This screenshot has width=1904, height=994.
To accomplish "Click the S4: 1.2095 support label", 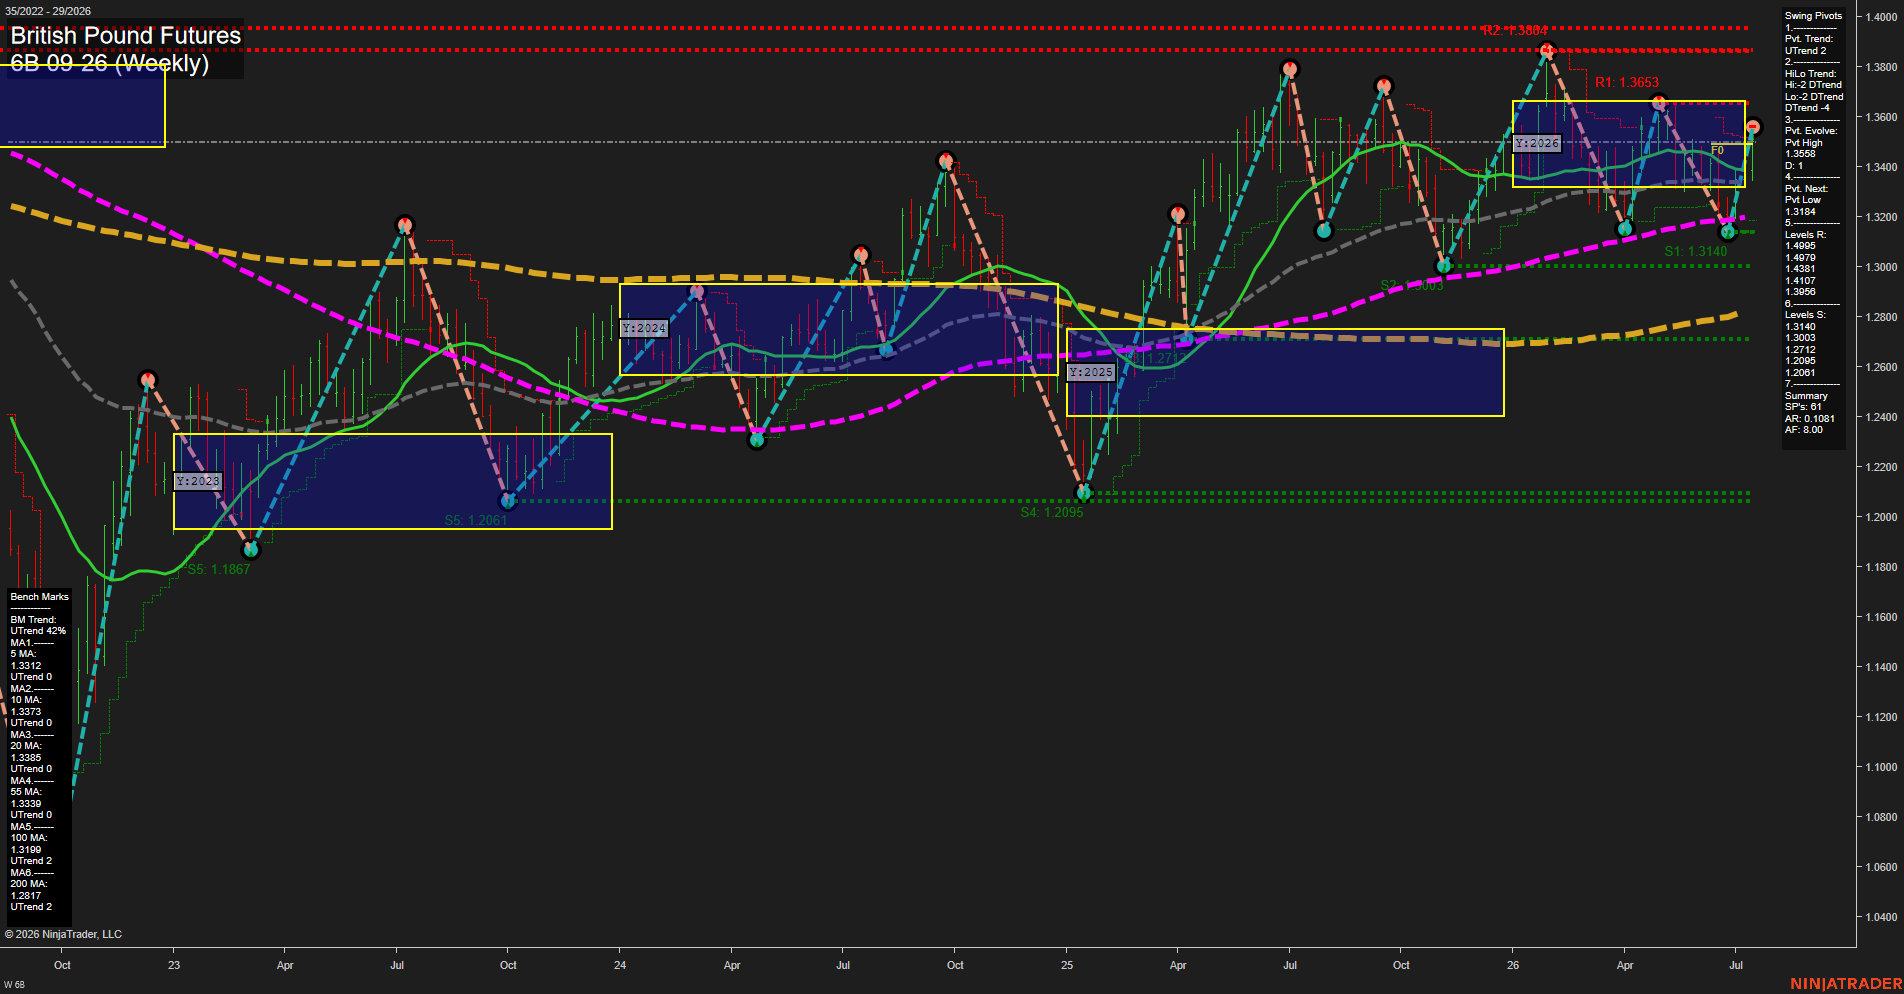I will pos(1052,512).
